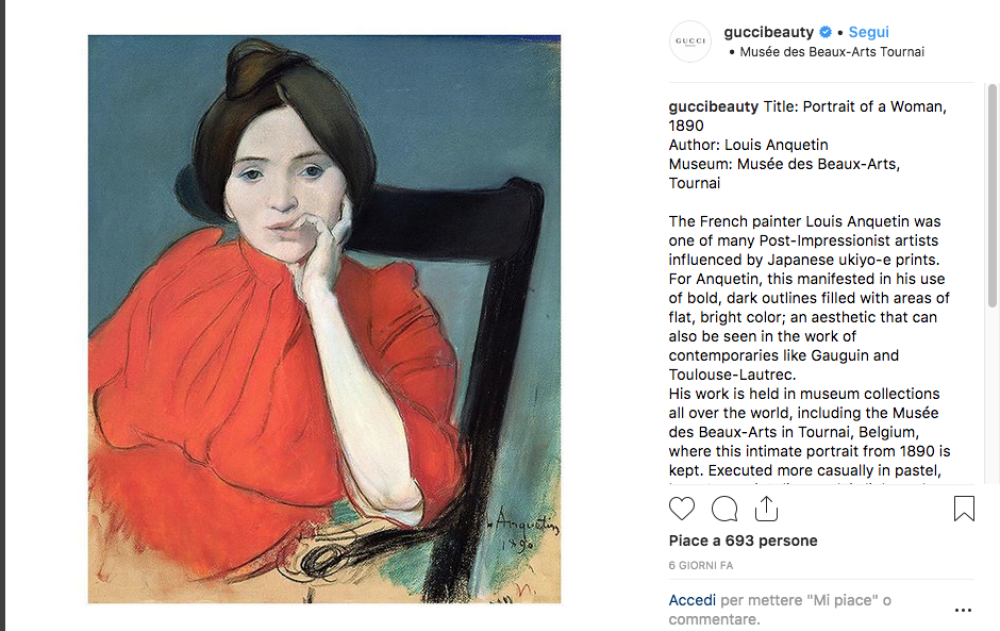Click the Portrait of a Woman painting

(324, 319)
